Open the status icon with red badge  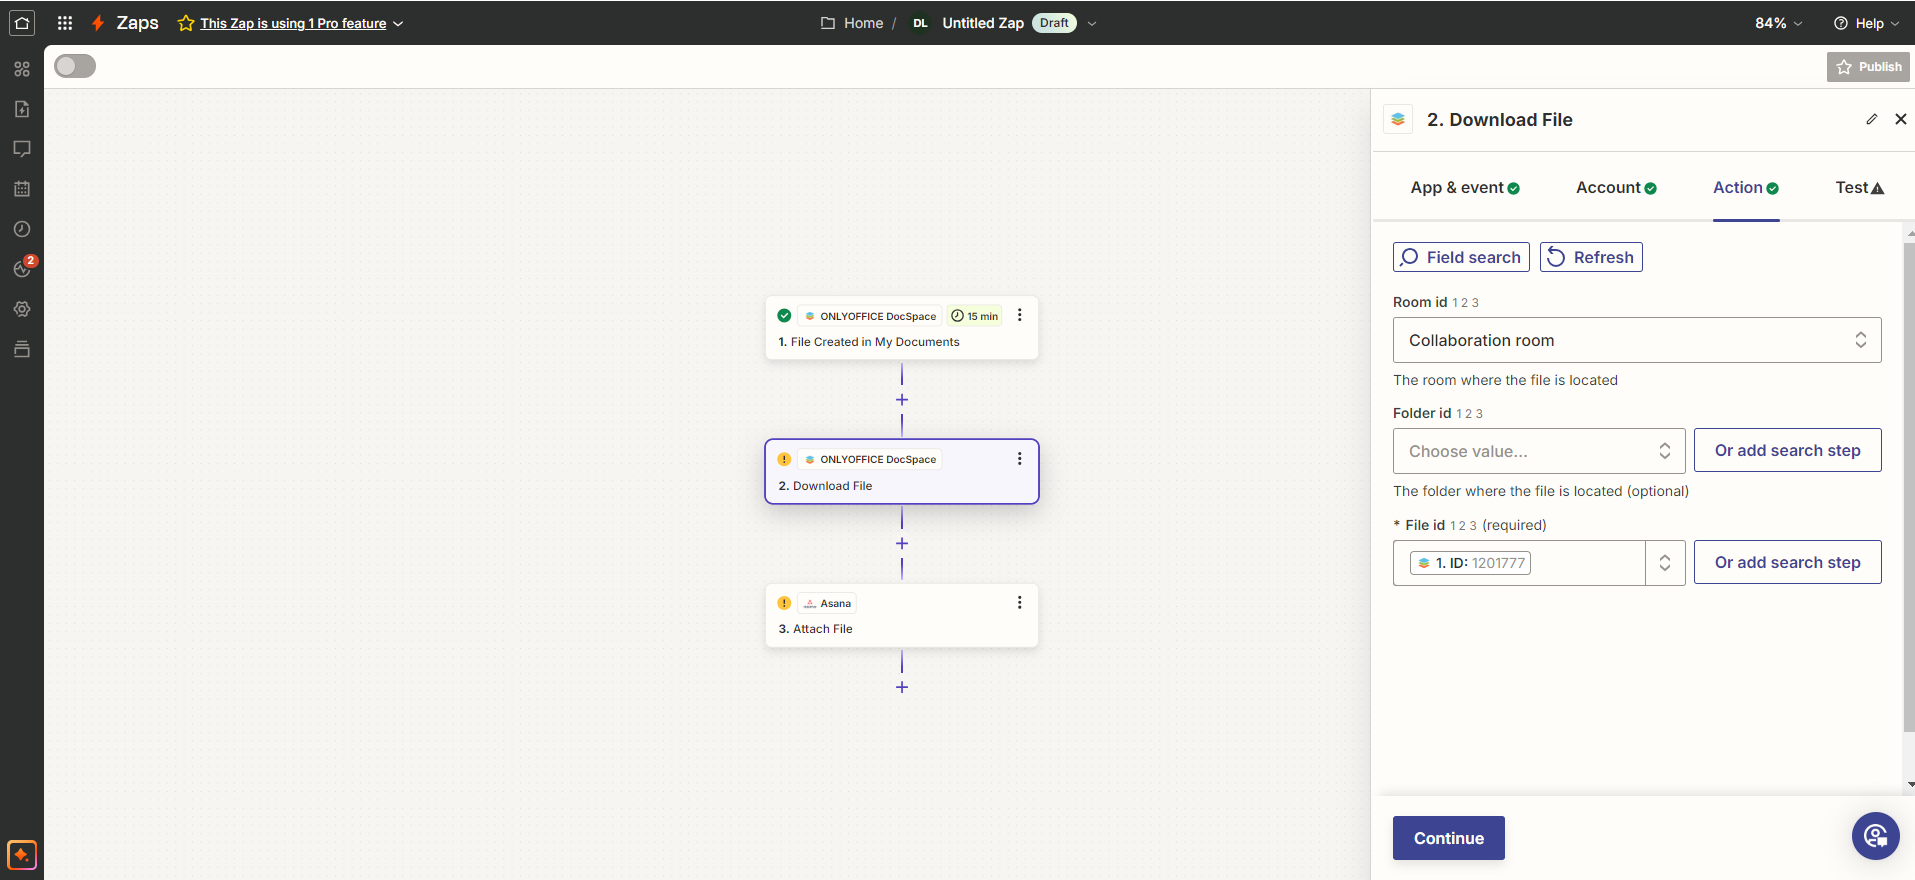23,268
